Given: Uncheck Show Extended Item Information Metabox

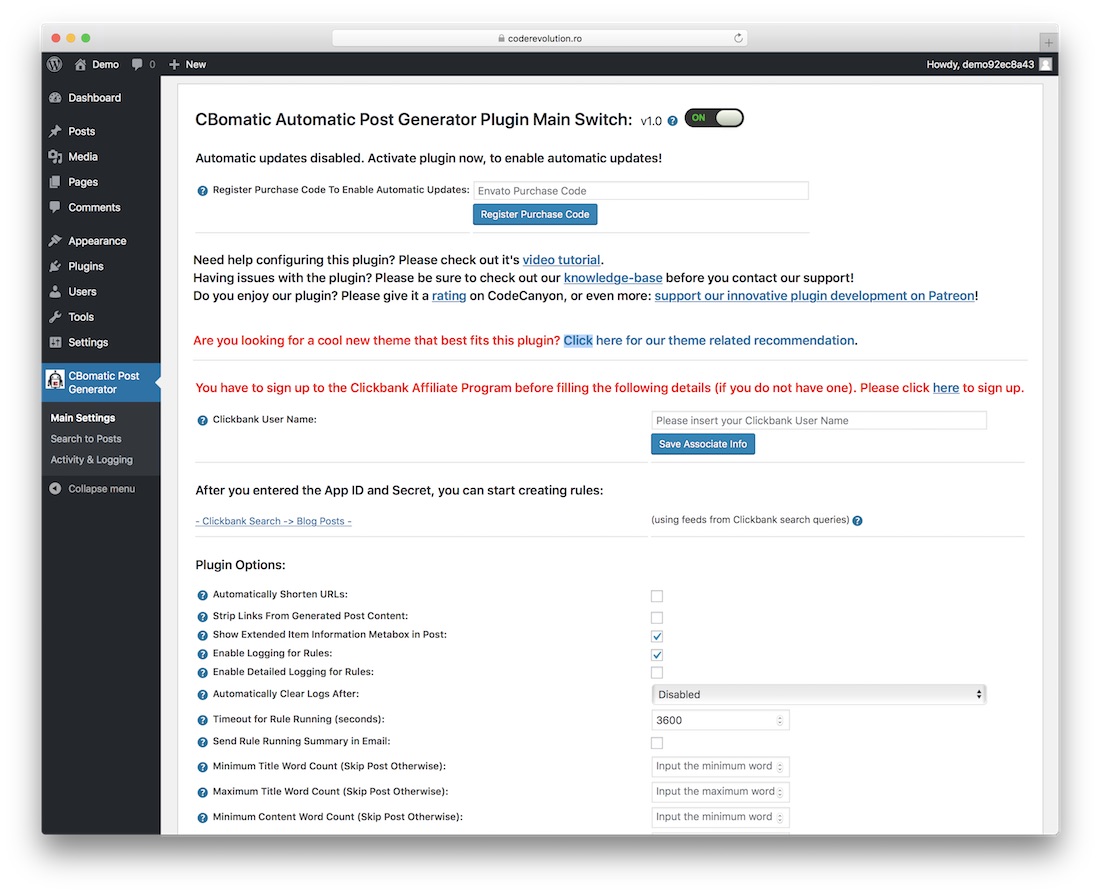Looking at the screenshot, I should pos(657,636).
